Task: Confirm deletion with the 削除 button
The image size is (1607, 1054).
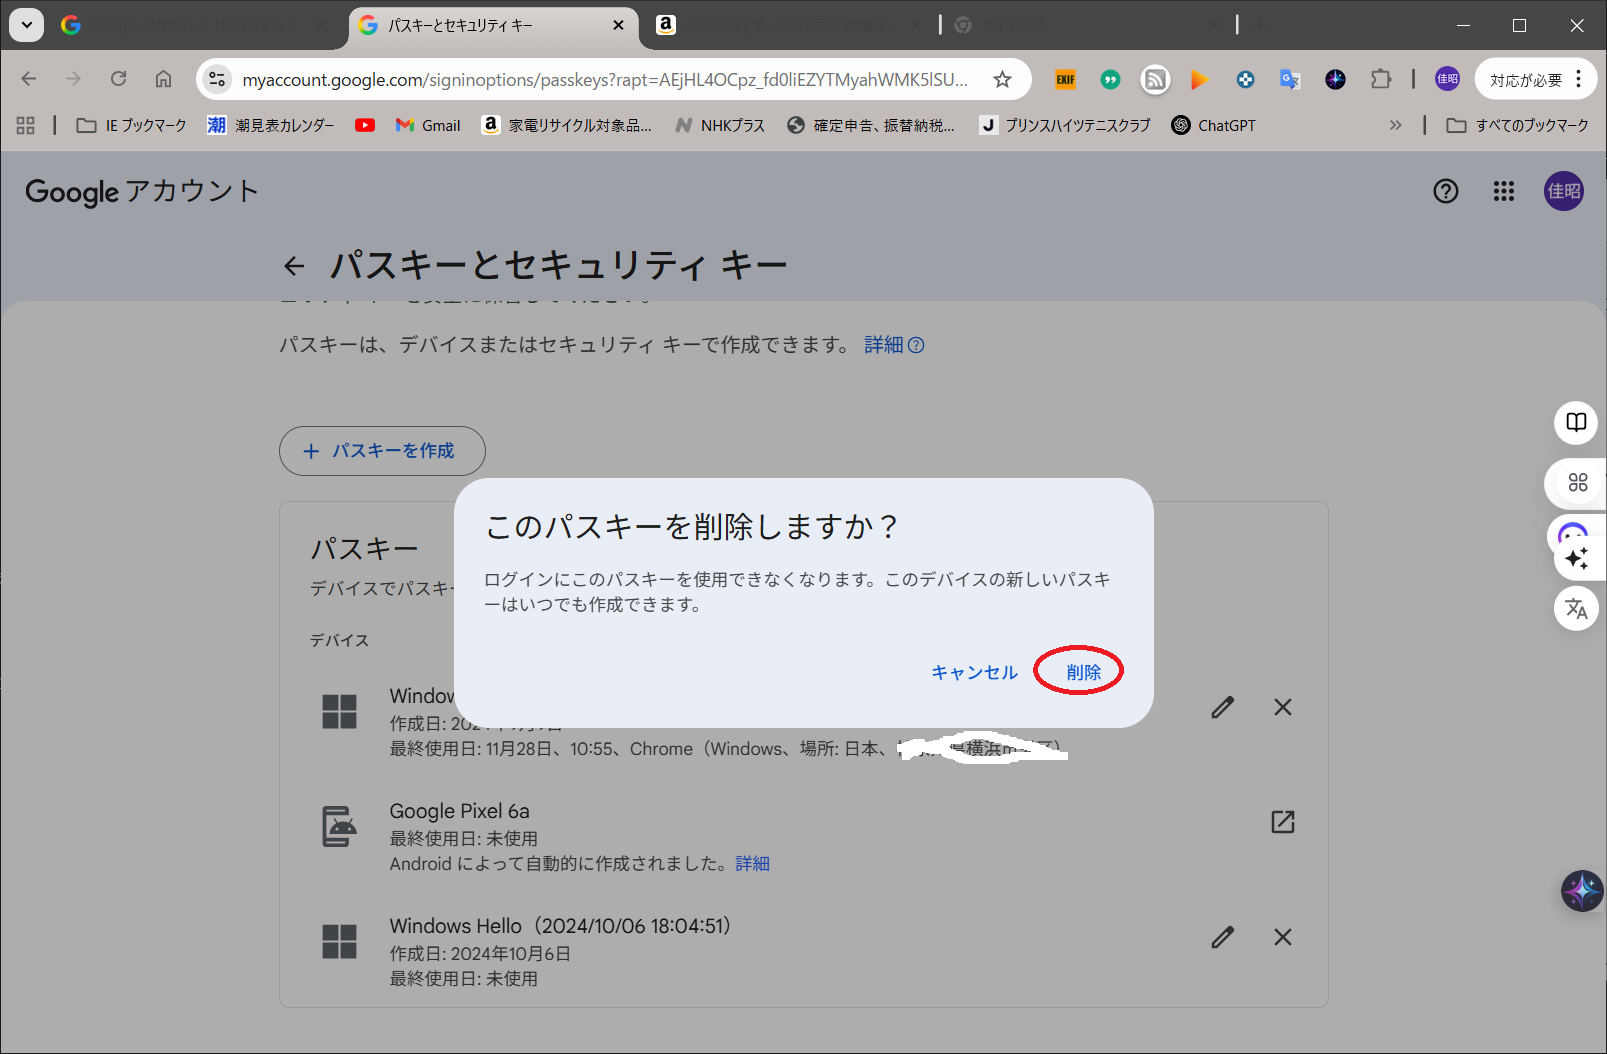Action: [x=1083, y=672]
